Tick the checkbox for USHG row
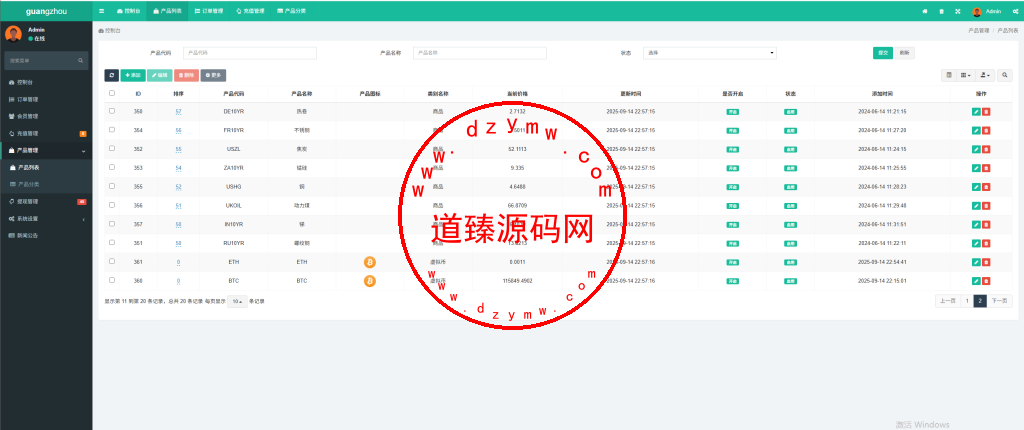The image size is (1024, 430). 112,186
